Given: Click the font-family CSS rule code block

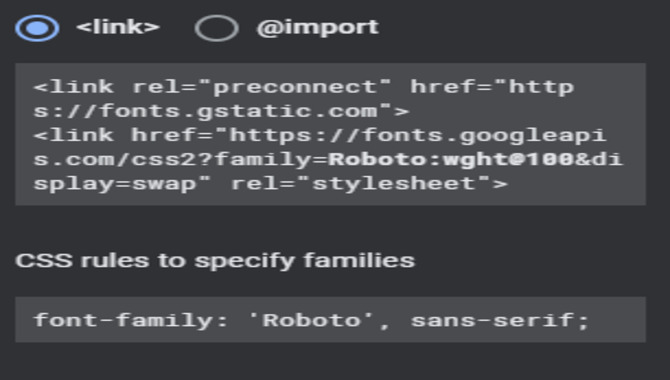Looking at the screenshot, I should tap(330, 320).
